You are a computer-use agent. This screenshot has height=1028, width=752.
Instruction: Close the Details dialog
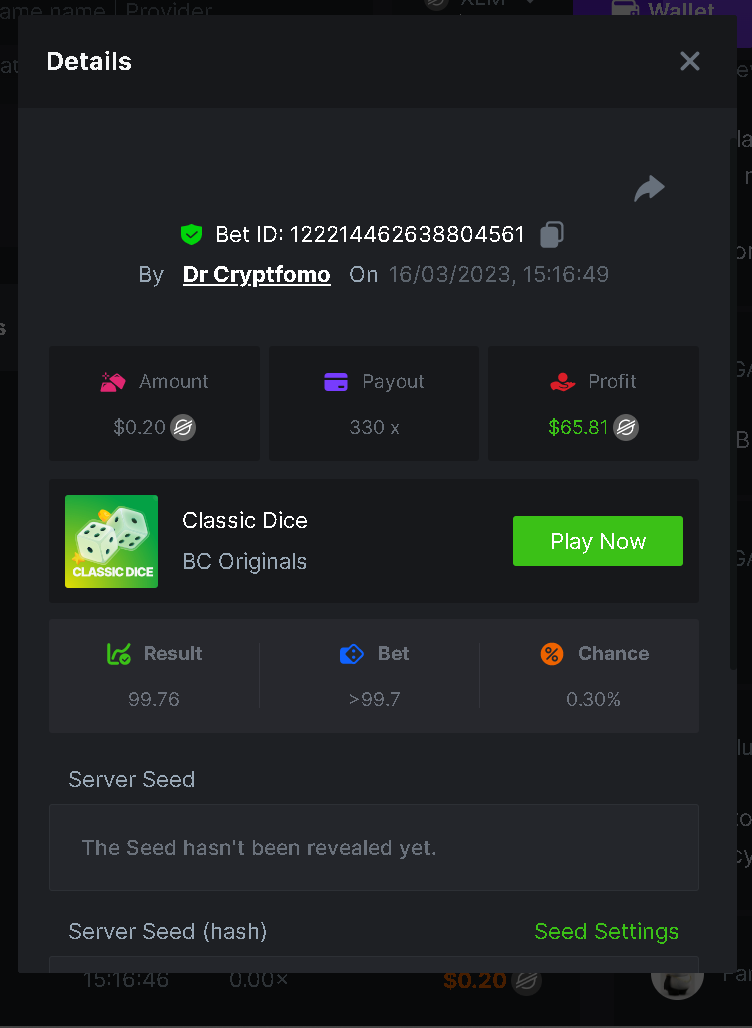coord(690,61)
